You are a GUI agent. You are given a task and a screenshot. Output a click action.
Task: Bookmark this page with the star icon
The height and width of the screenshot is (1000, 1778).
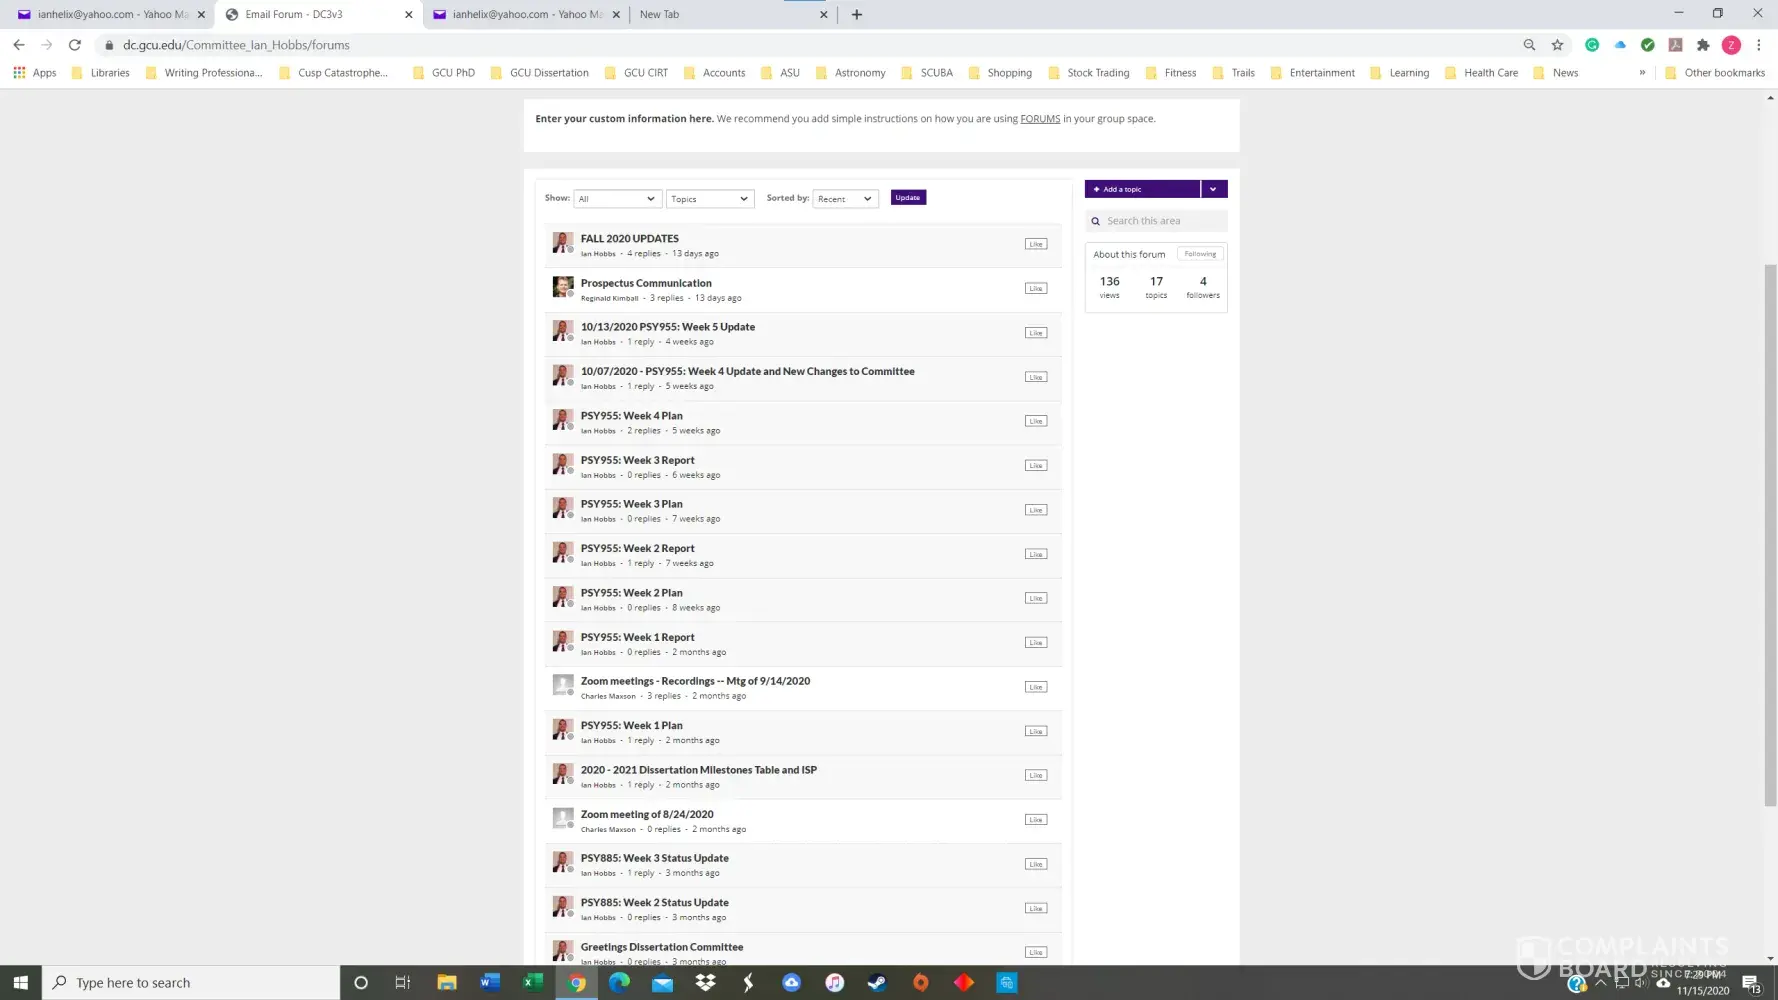tap(1557, 45)
